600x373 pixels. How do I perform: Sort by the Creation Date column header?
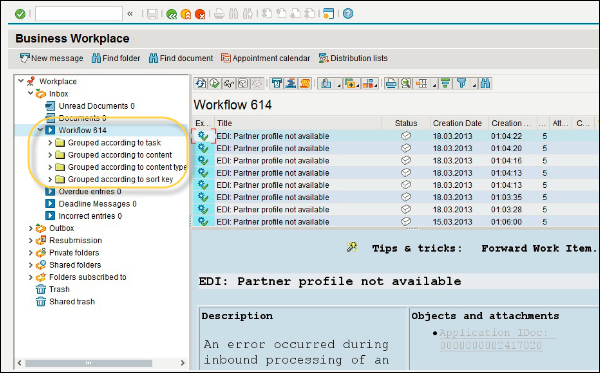[457, 123]
